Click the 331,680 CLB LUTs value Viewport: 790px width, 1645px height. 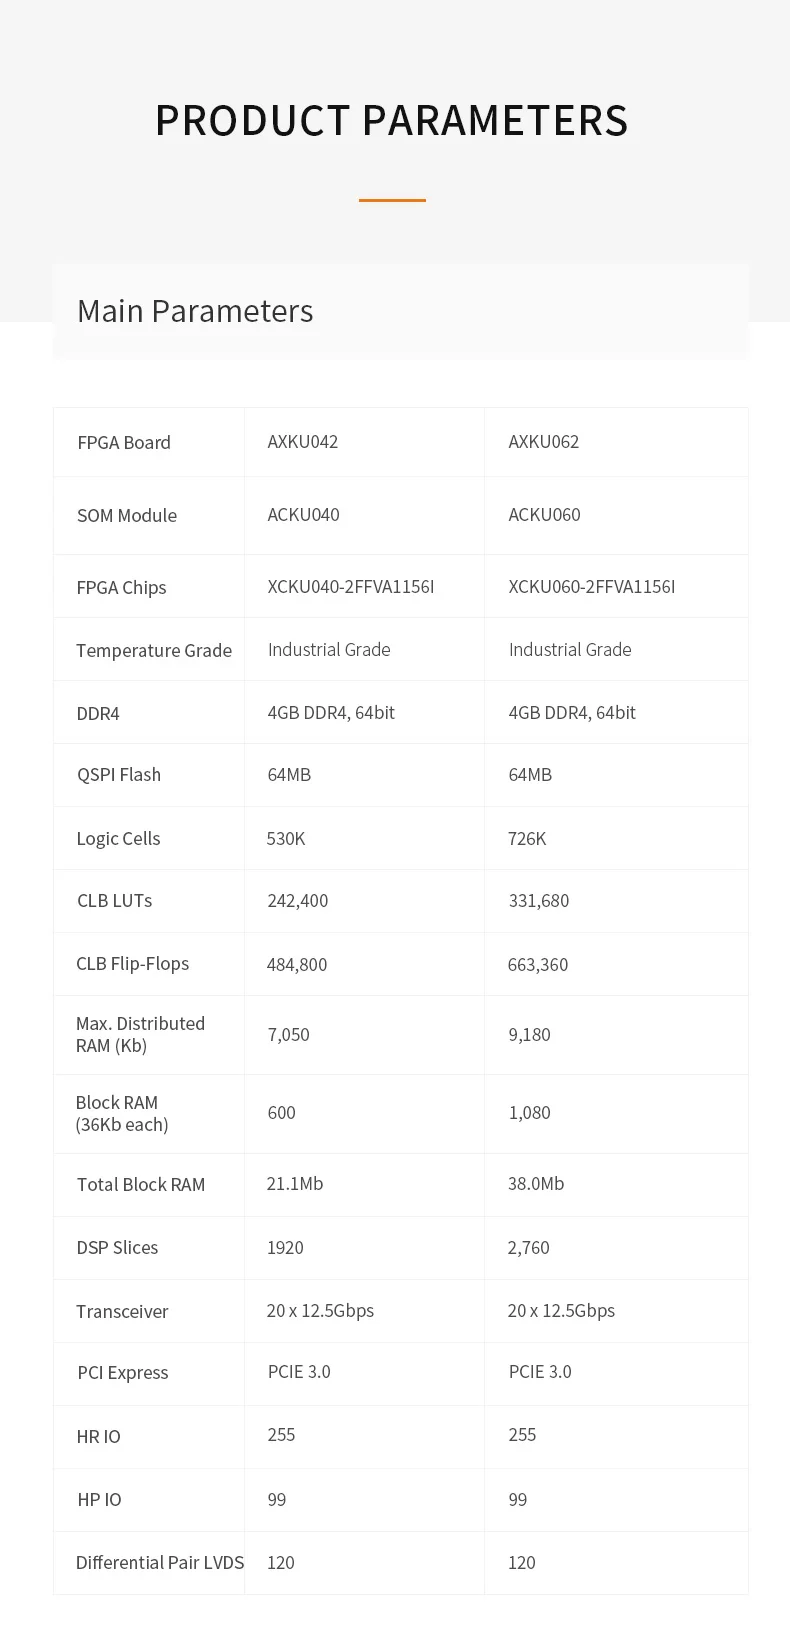coord(539,901)
